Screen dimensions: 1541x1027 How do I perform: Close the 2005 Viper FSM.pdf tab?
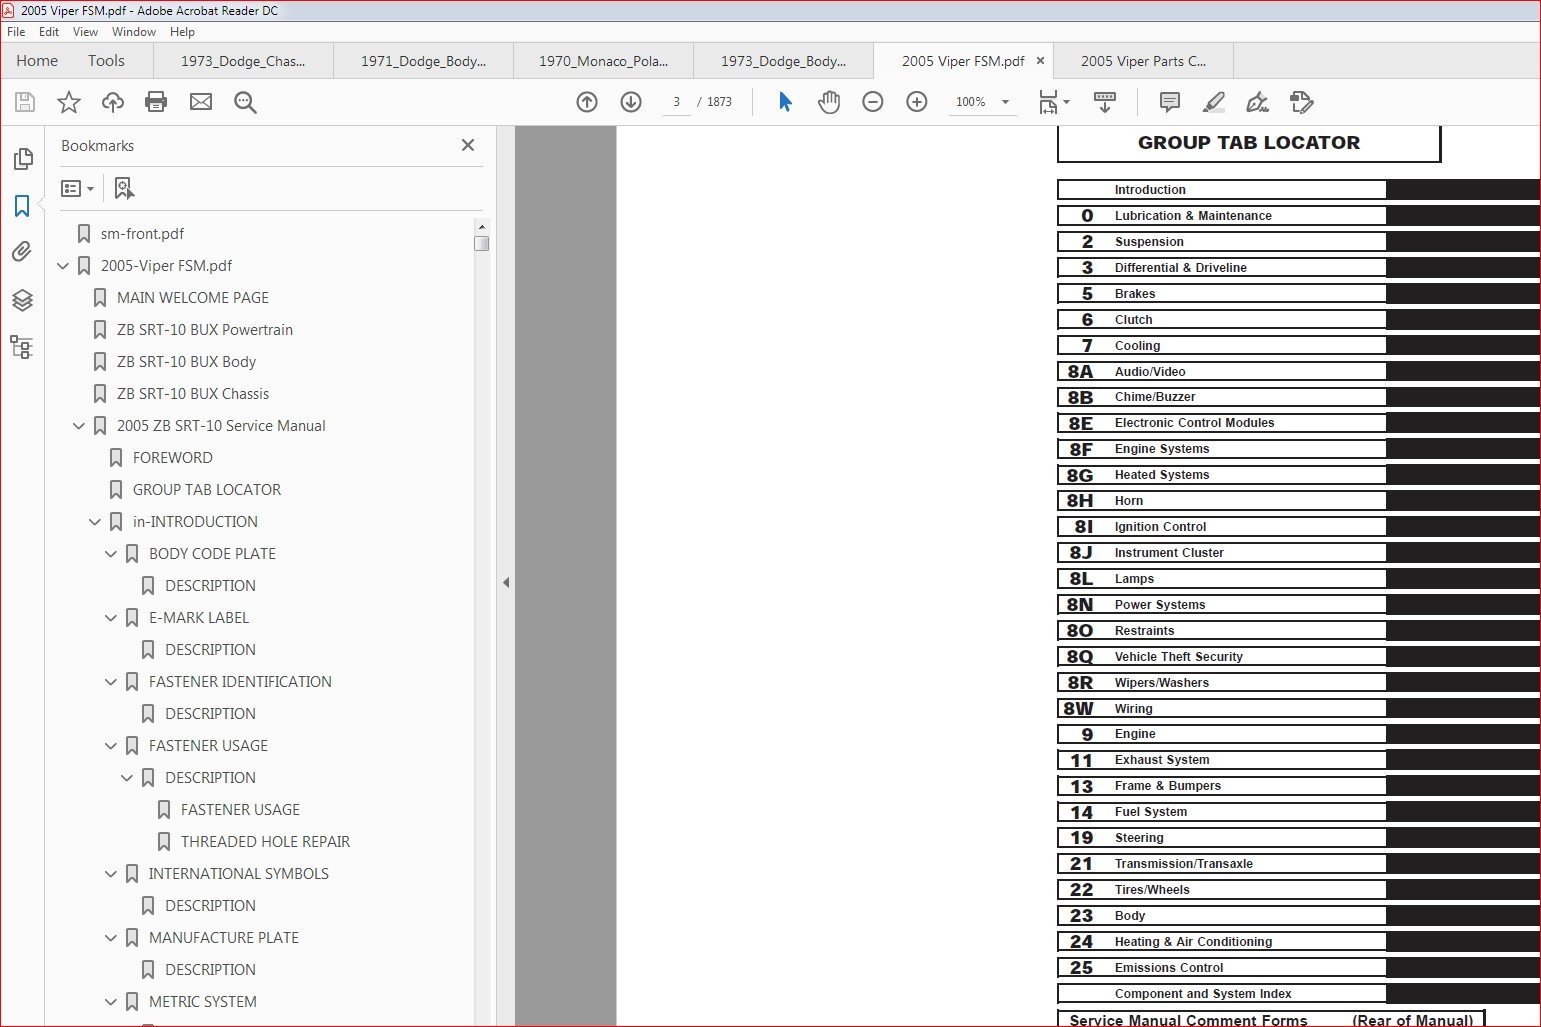[x=1040, y=61]
